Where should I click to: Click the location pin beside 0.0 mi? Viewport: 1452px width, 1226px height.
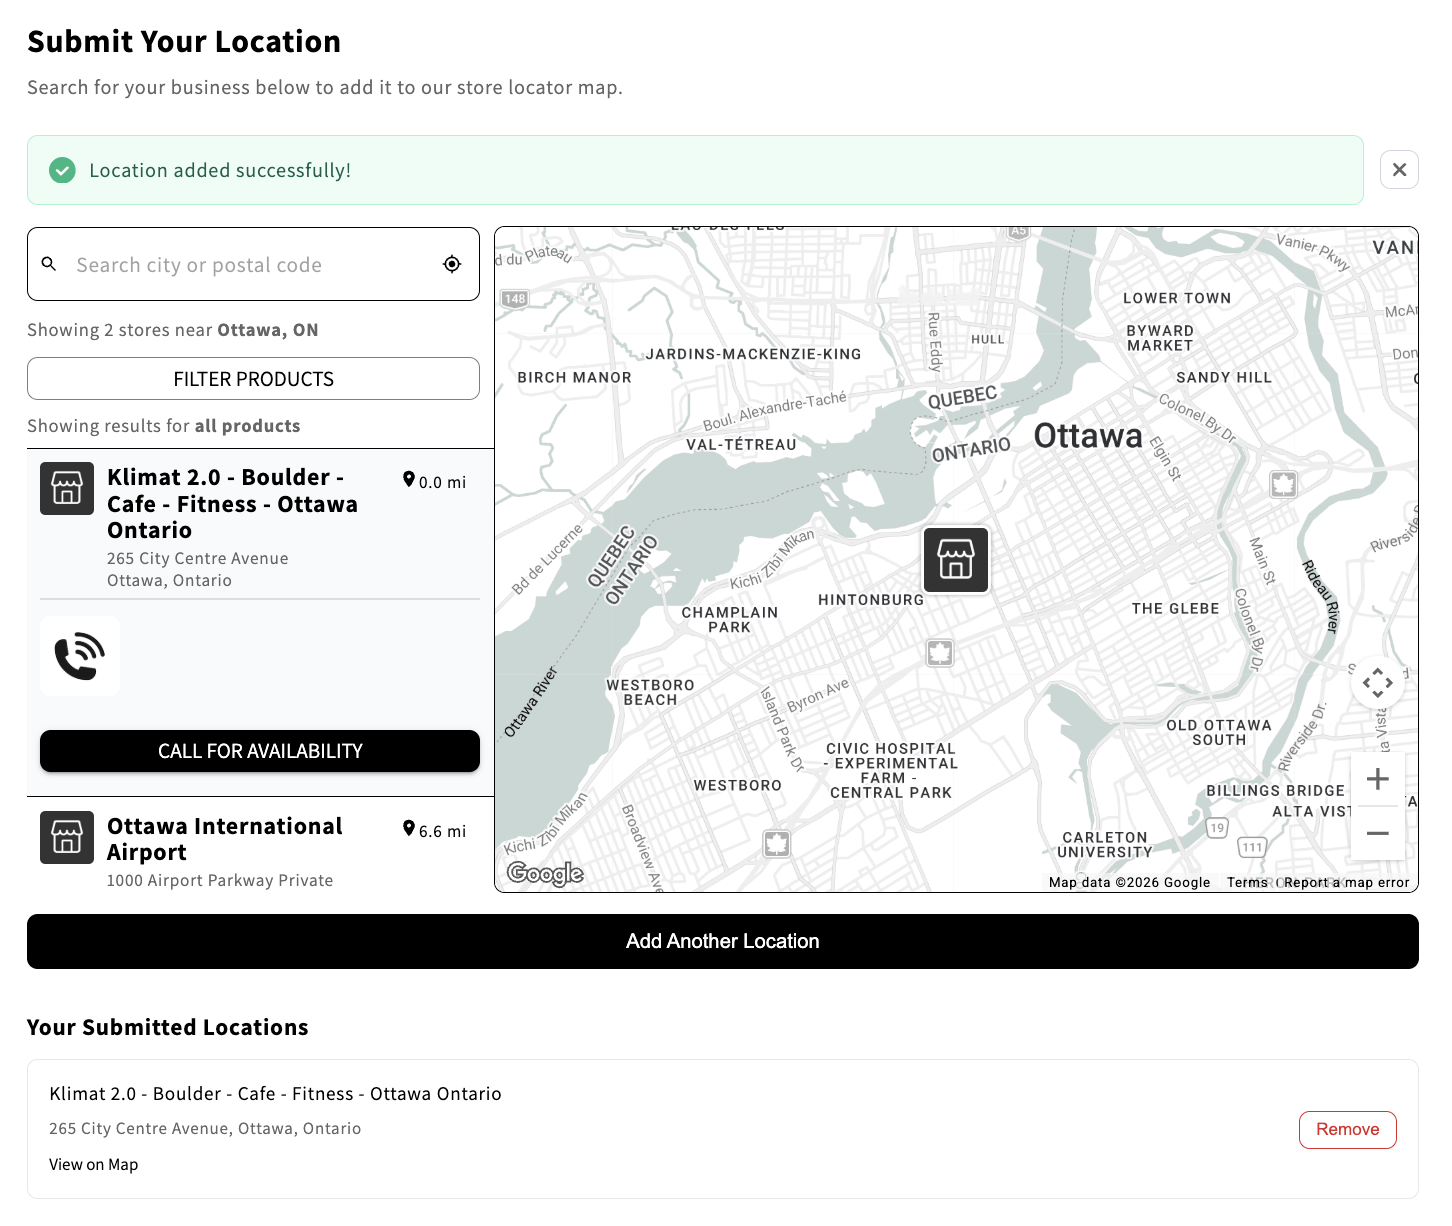click(x=409, y=480)
